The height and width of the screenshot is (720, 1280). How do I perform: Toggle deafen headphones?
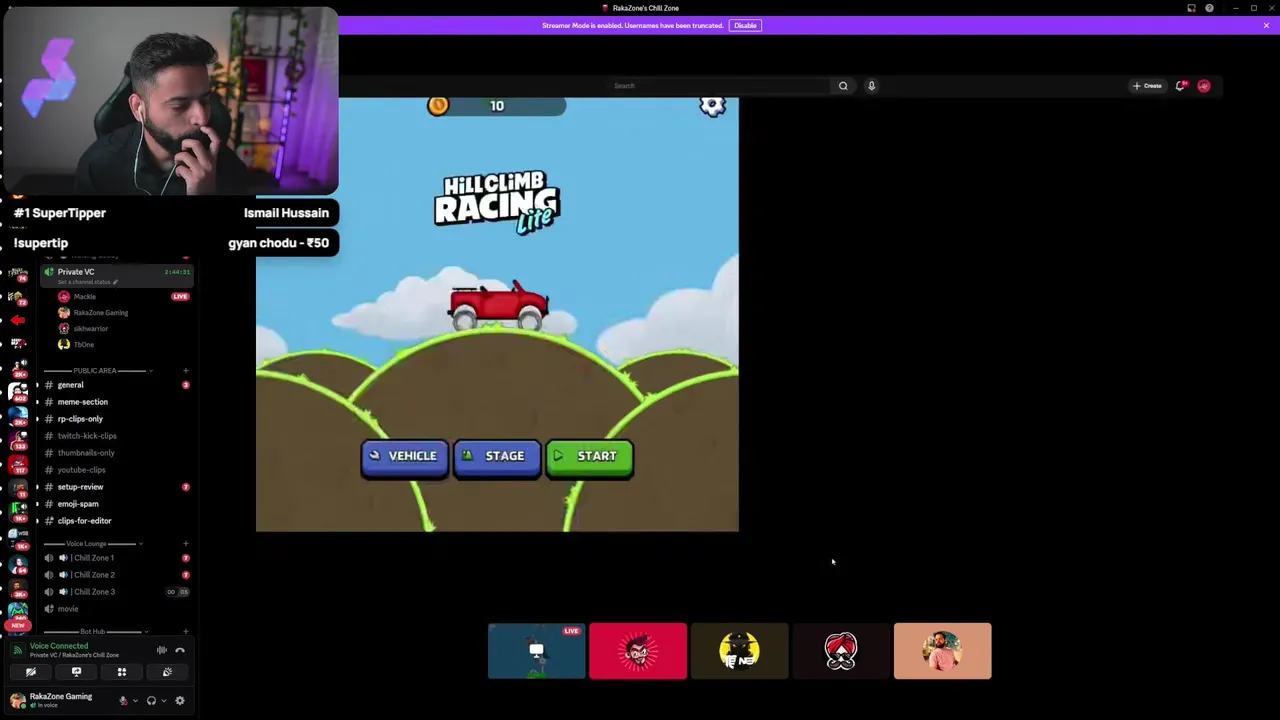151,701
